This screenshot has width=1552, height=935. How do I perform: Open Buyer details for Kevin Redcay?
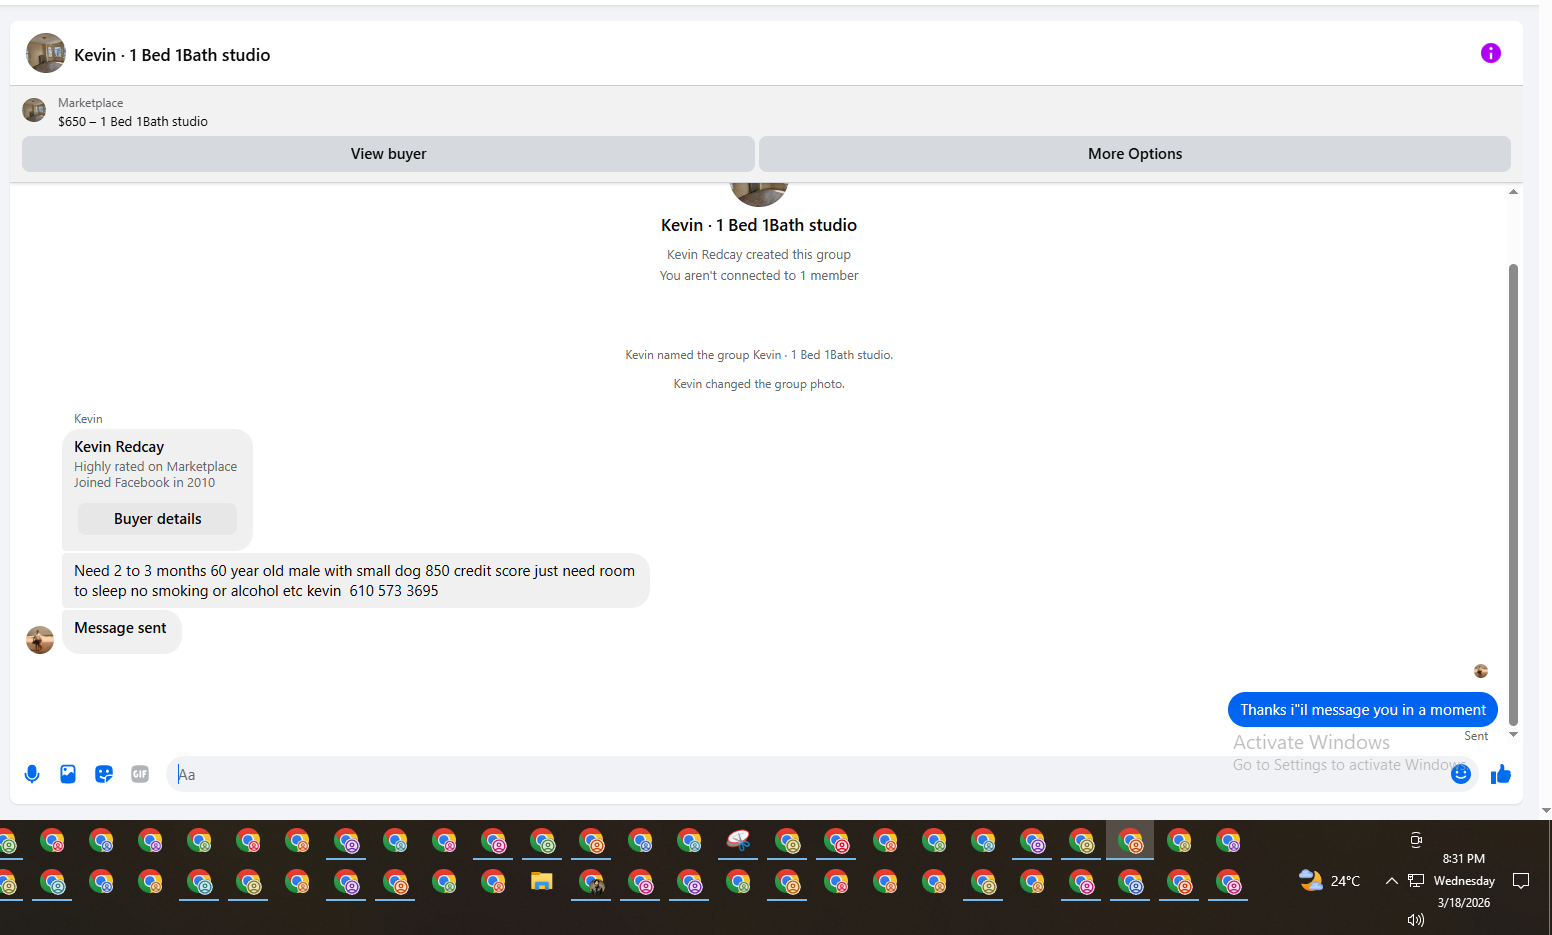click(x=157, y=519)
